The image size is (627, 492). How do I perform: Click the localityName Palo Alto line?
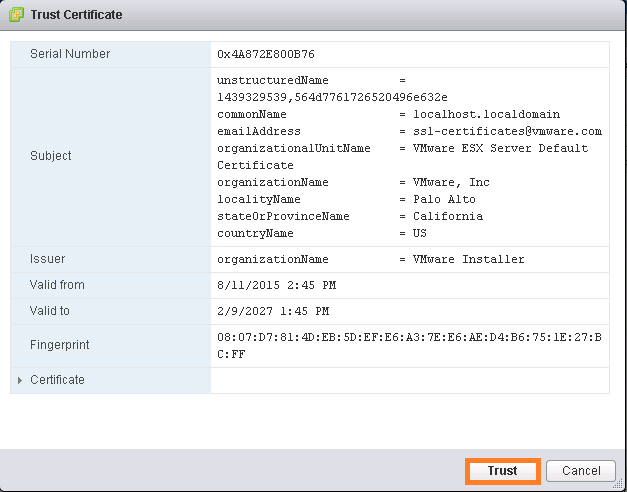tap(346, 199)
